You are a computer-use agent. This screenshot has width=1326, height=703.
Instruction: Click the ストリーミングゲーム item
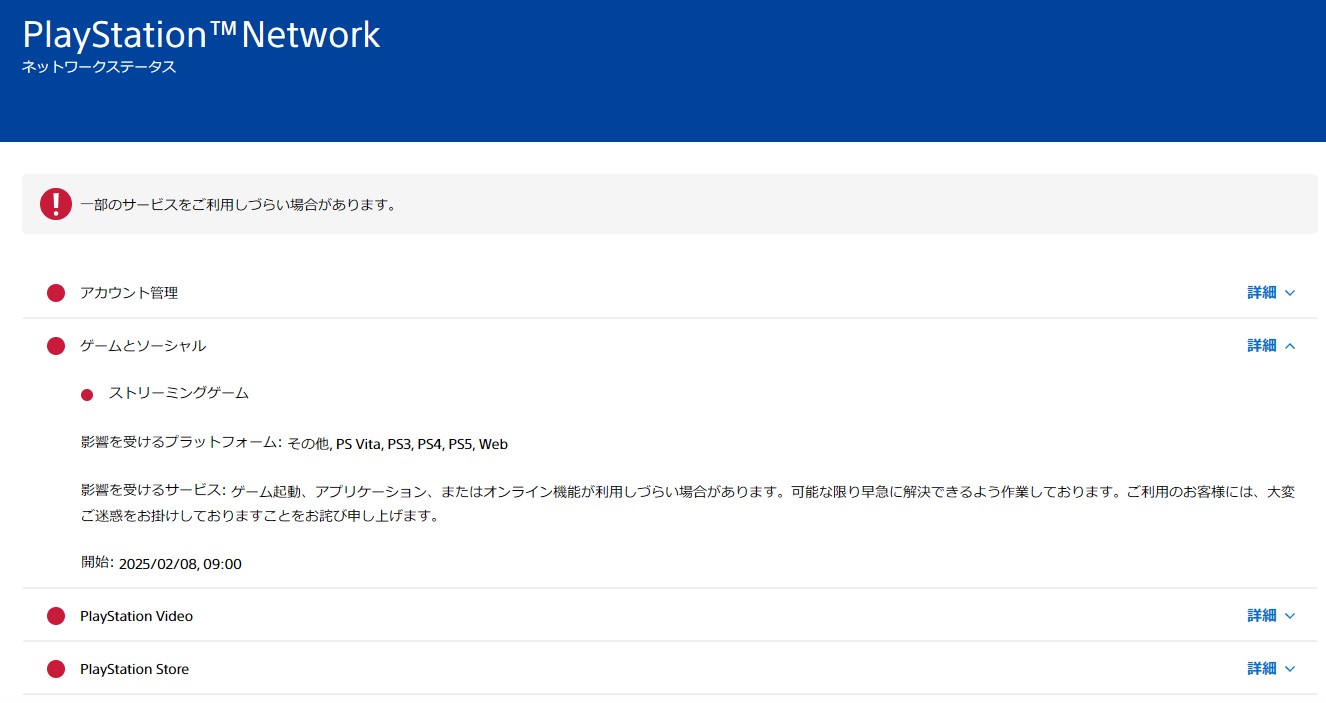pyautogui.click(x=179, y=393)
